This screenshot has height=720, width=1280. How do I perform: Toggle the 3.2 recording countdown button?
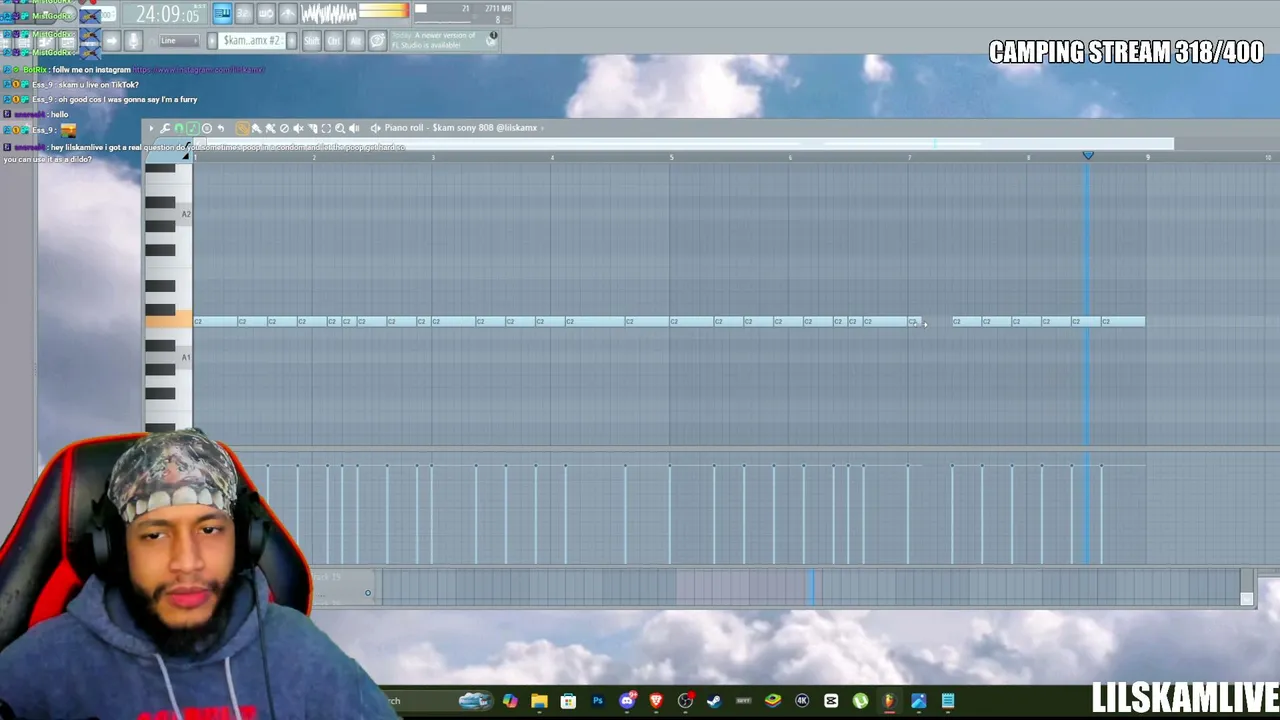point(244,13)
